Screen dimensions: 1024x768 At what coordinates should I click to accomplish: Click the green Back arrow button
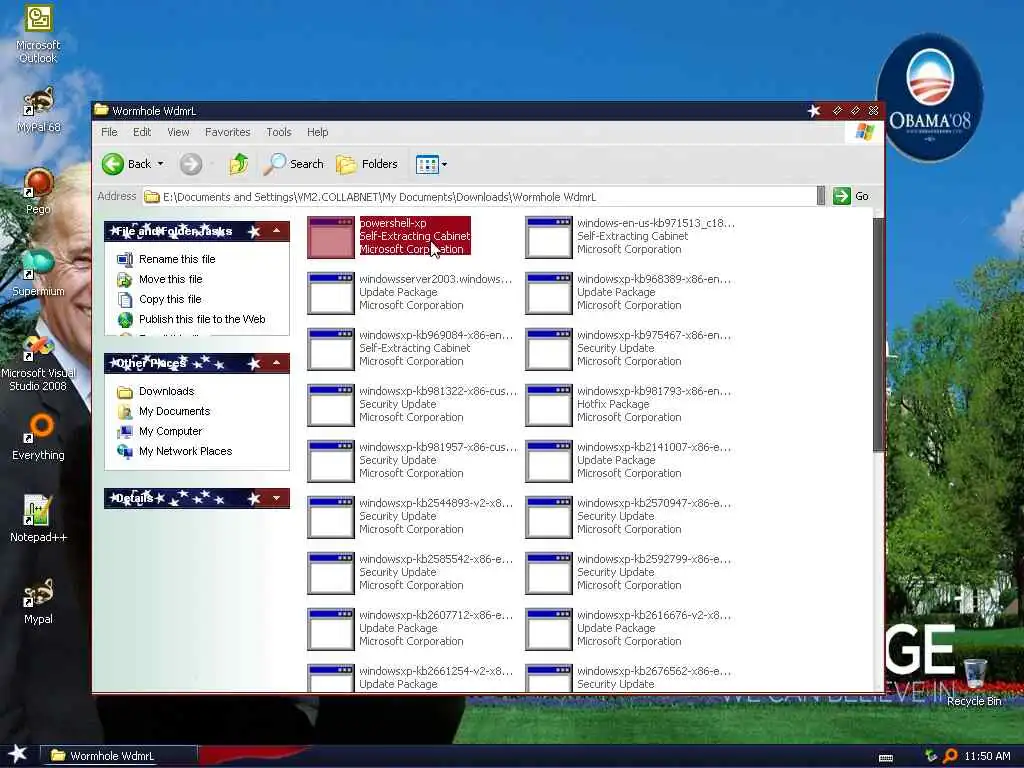(112, 164)
